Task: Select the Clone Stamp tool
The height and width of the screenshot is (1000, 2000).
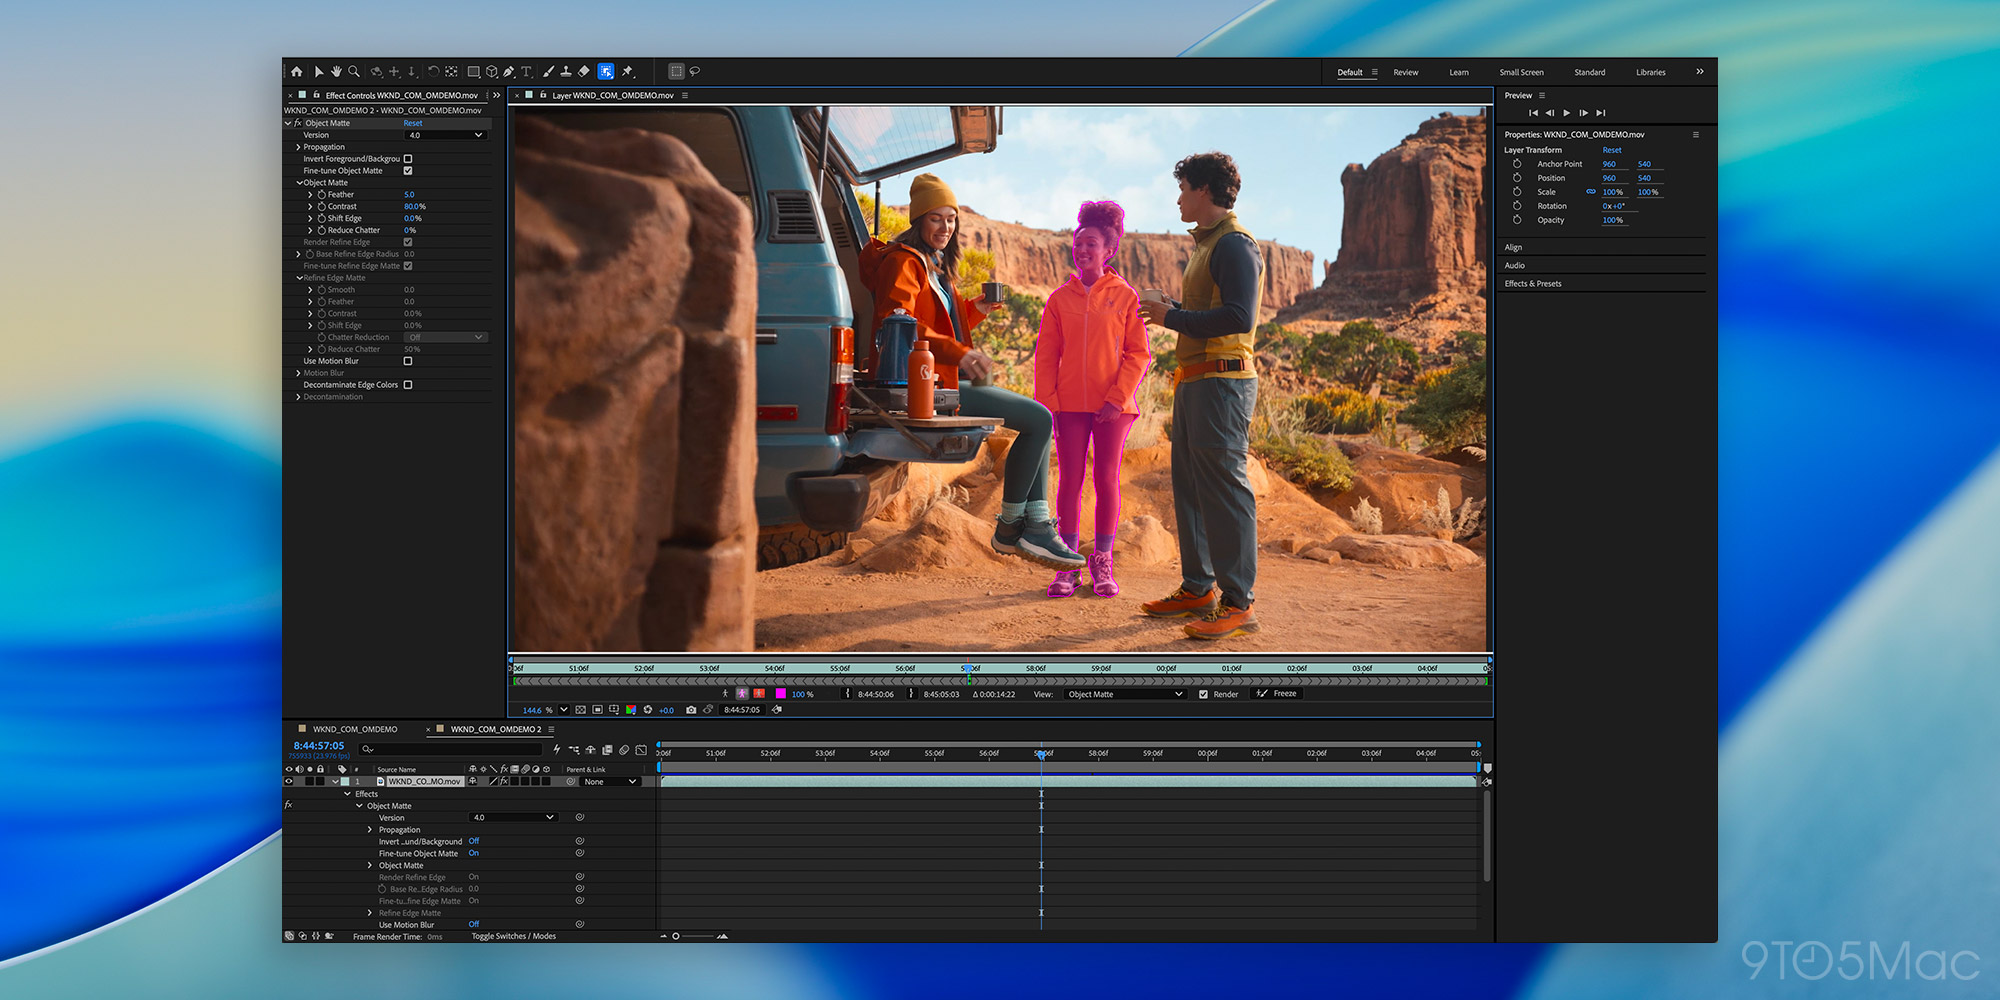Action: click(x=566, y=72)
